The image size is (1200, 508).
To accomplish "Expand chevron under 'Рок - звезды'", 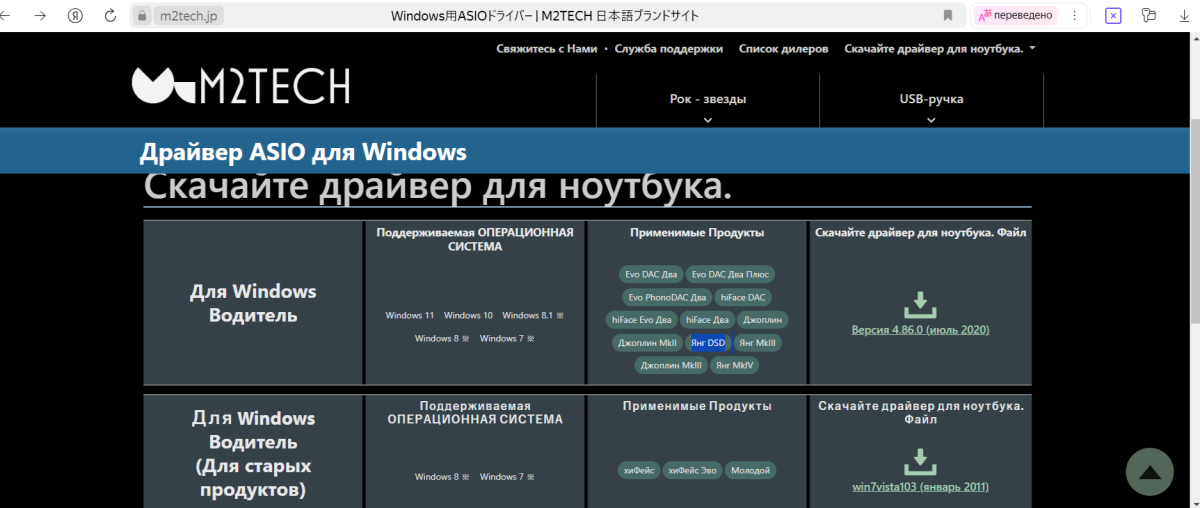I will point(708,120).
